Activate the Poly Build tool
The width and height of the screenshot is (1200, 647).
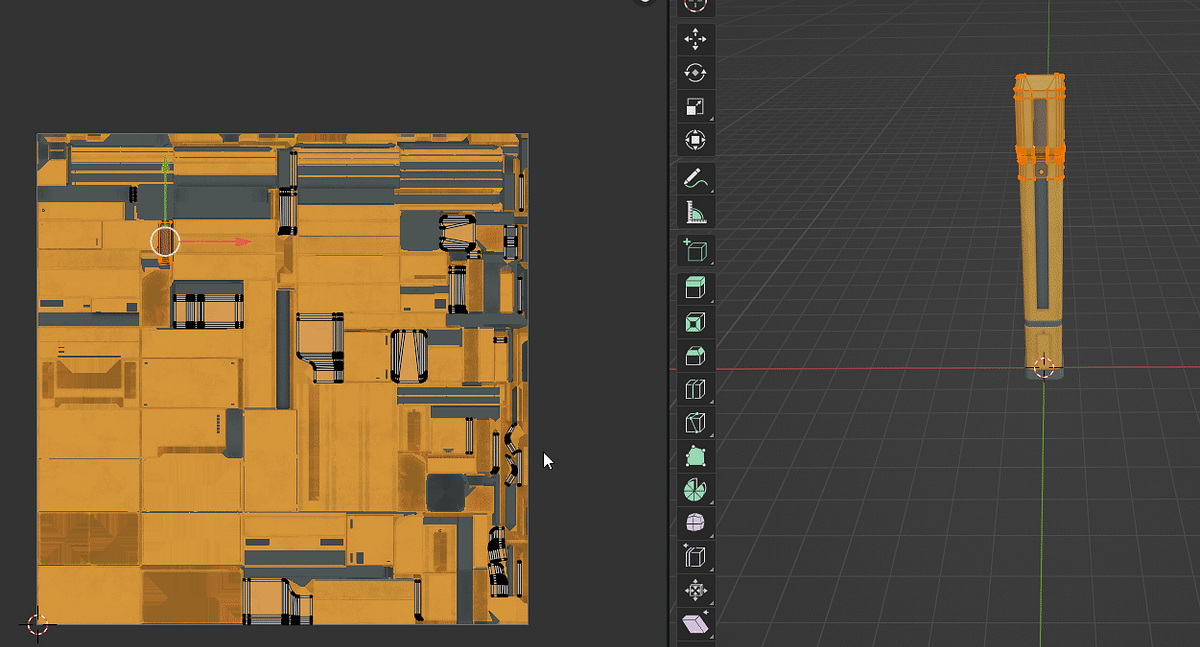[693, 456]
